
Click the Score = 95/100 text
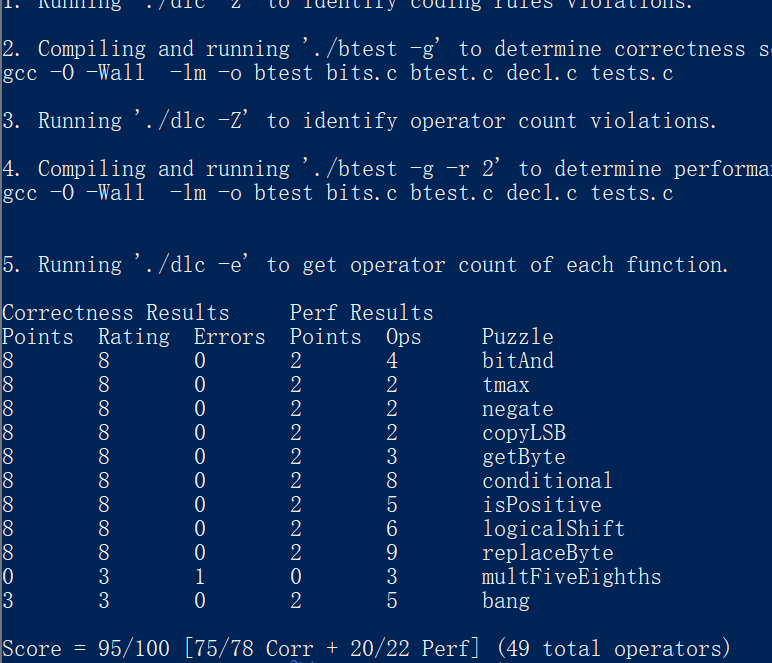coord(85,649)
